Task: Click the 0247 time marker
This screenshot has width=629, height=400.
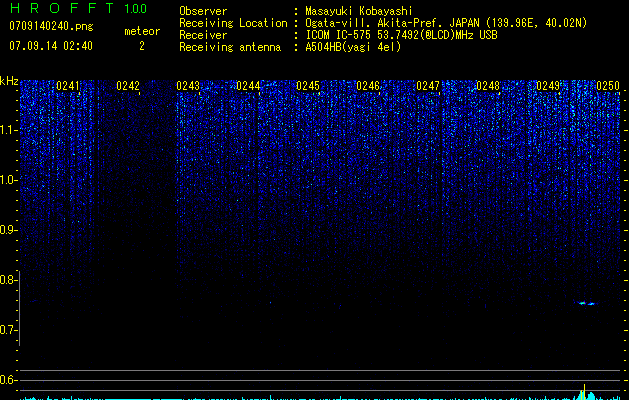Action: [428, 86]
